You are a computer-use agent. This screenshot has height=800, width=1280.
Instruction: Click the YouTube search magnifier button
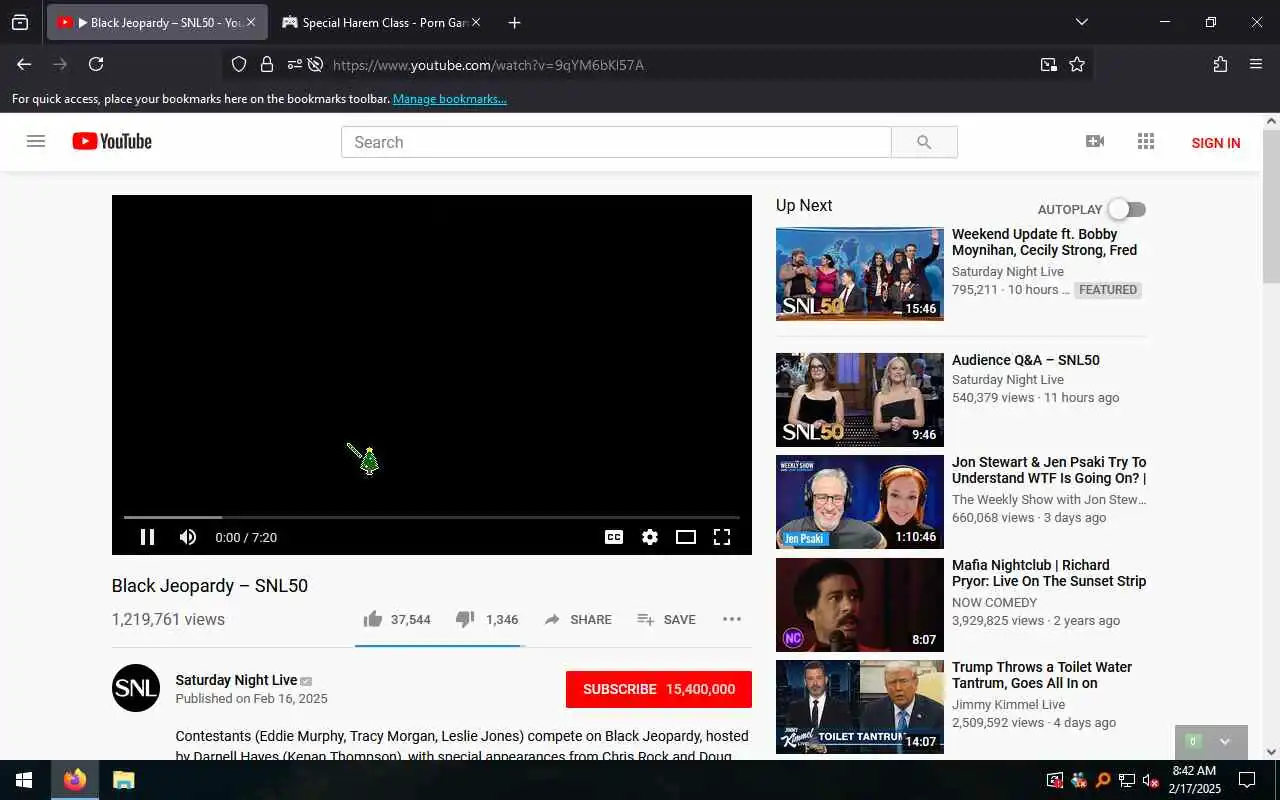click(x=924, y=142)
